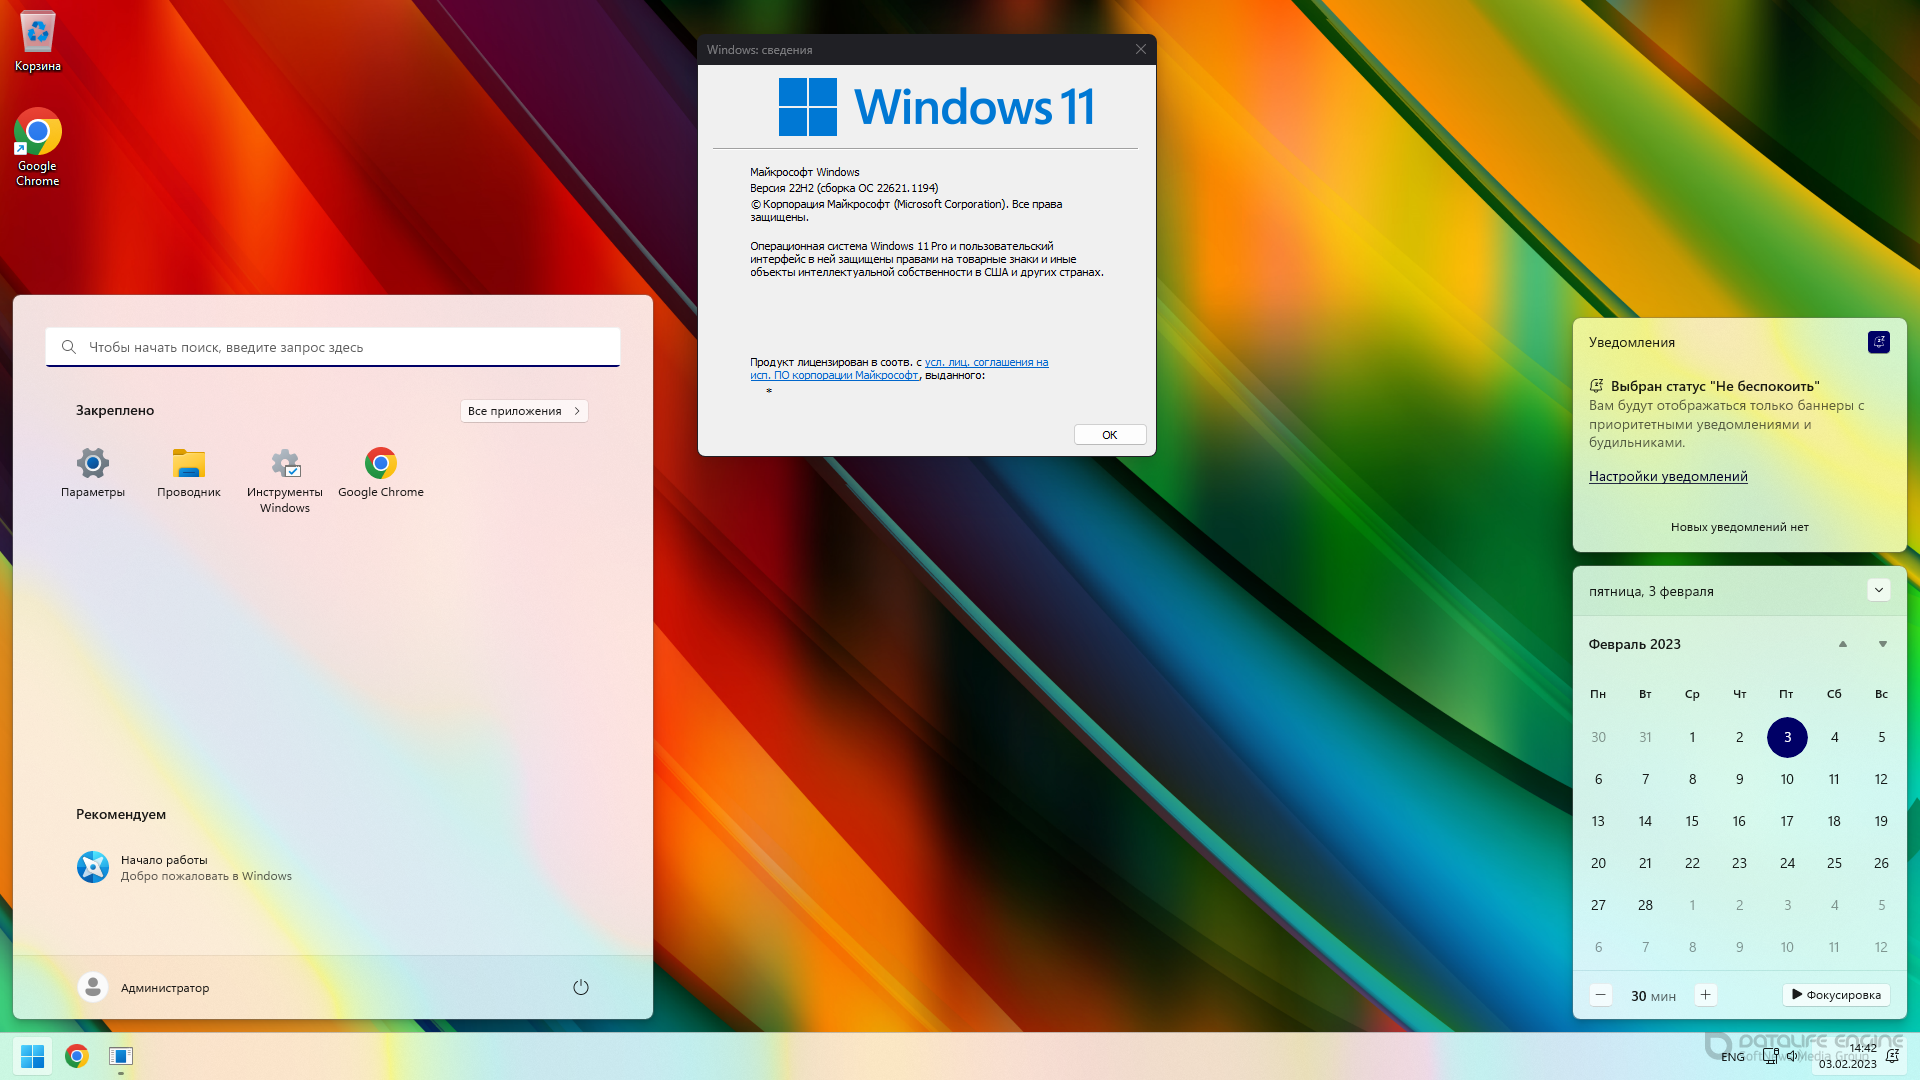Open the Администратор user account menu
Image resolution: width=1920 pixels, height=1080 pixels.
[144, 987]
